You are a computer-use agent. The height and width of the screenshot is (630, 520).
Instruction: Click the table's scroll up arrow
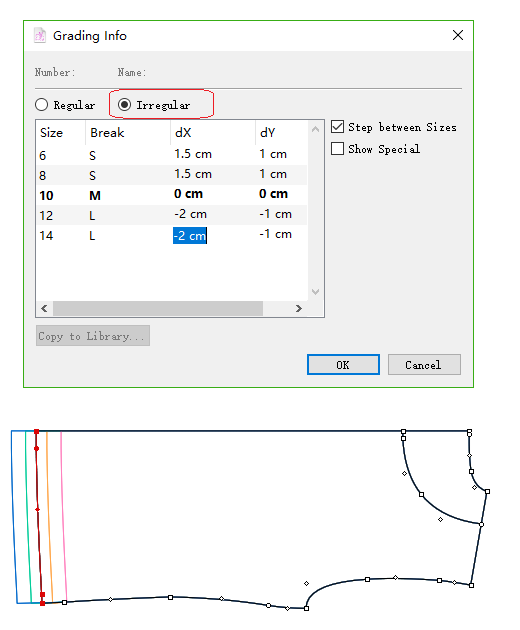coord(315,129)
